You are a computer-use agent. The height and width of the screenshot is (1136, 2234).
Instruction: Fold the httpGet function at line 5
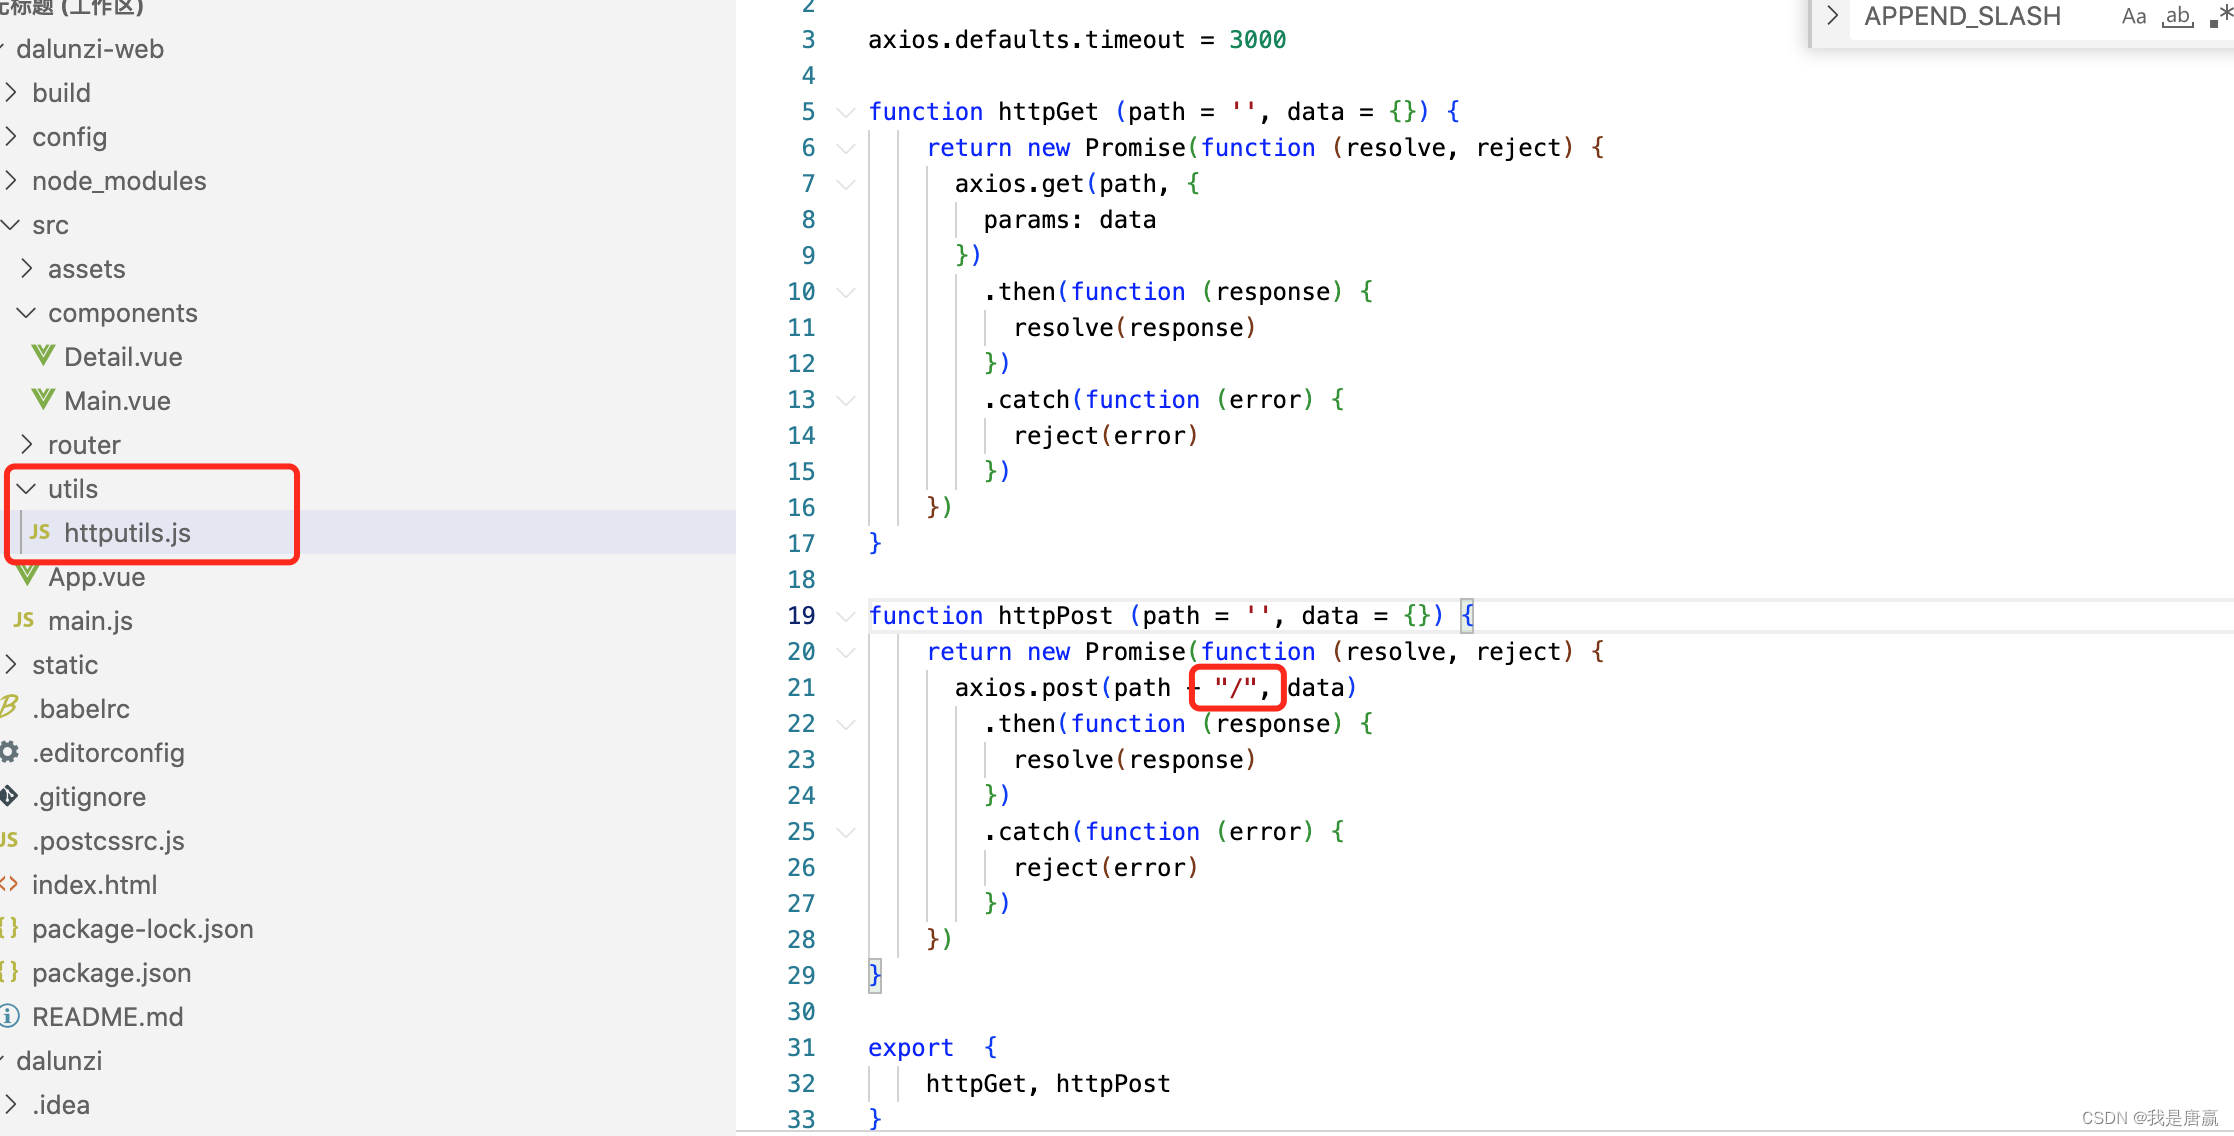click(x=846, y=112)
